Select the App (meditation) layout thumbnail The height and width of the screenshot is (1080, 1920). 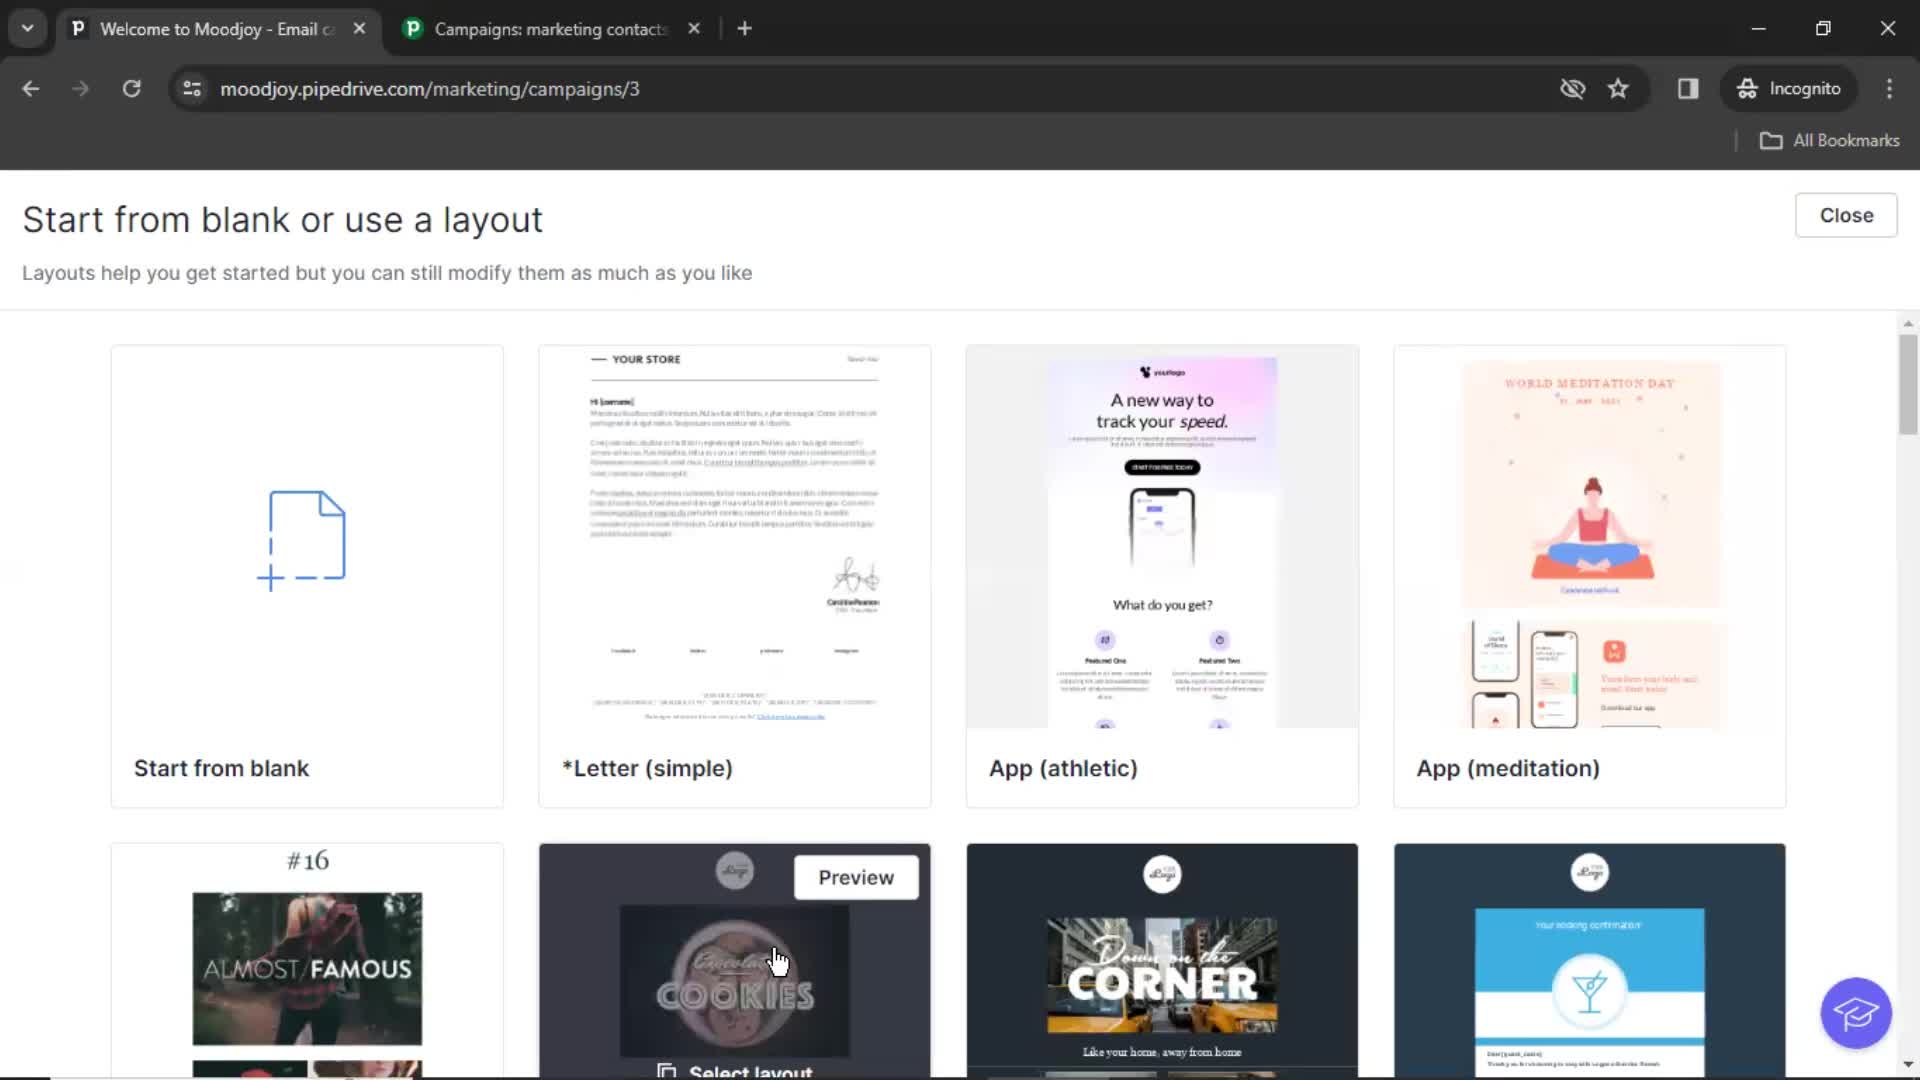1590,538
